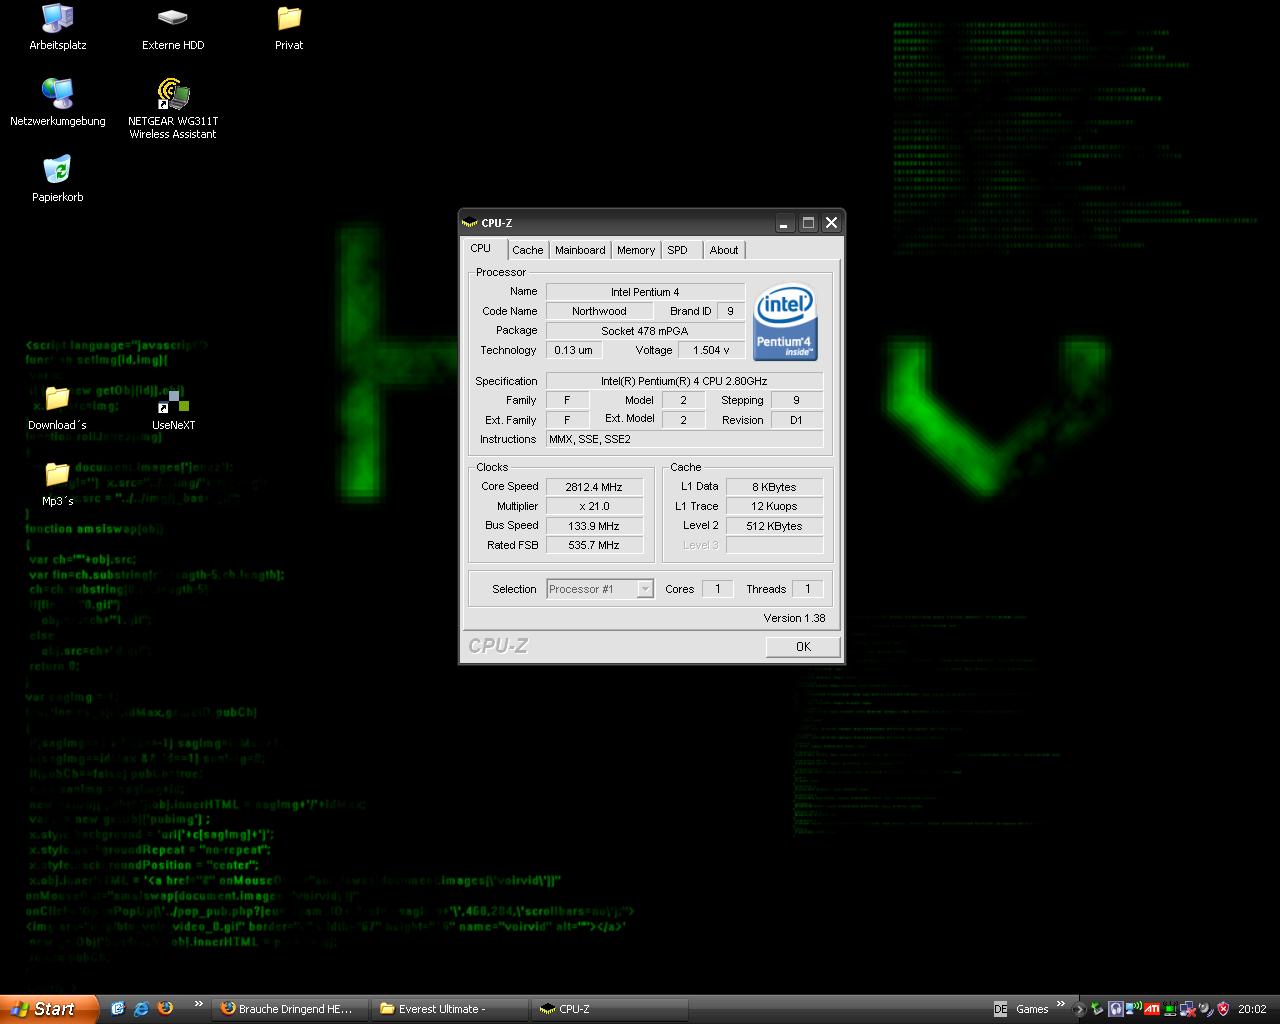Minimize the CPU-Z window

click(x=784, y=223)
